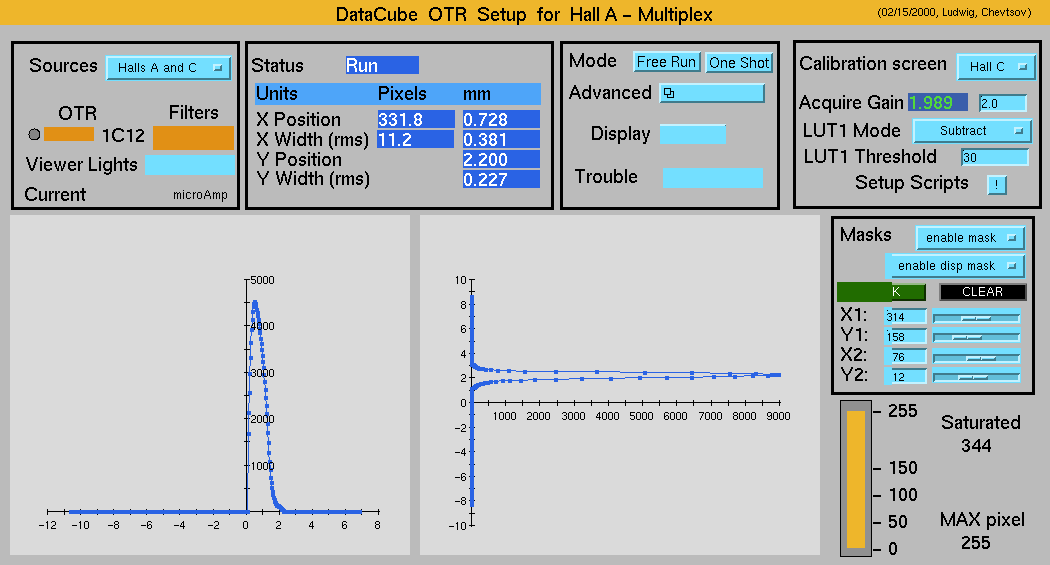The image size is (1050, 565).
Task: Click the yellow pixel intensity bar gauge
Action: coord(855,478)
